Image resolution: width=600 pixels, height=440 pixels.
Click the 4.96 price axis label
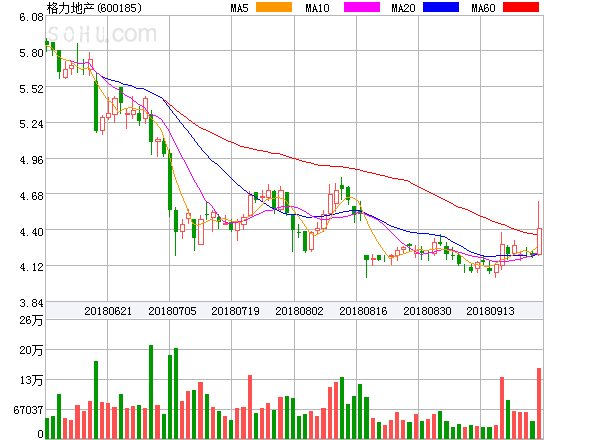(x=31, y=160)
